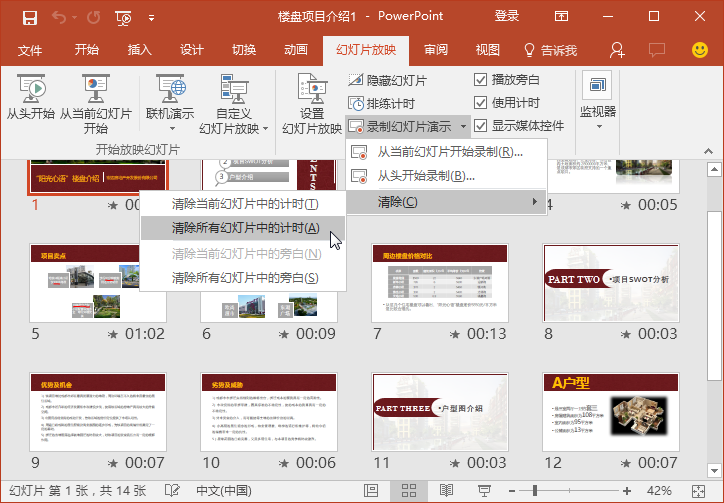The height and width of the screenshot is (503, 724).
Task: Collapse the ribbon with the chevron
Action: tap(708, 151)
